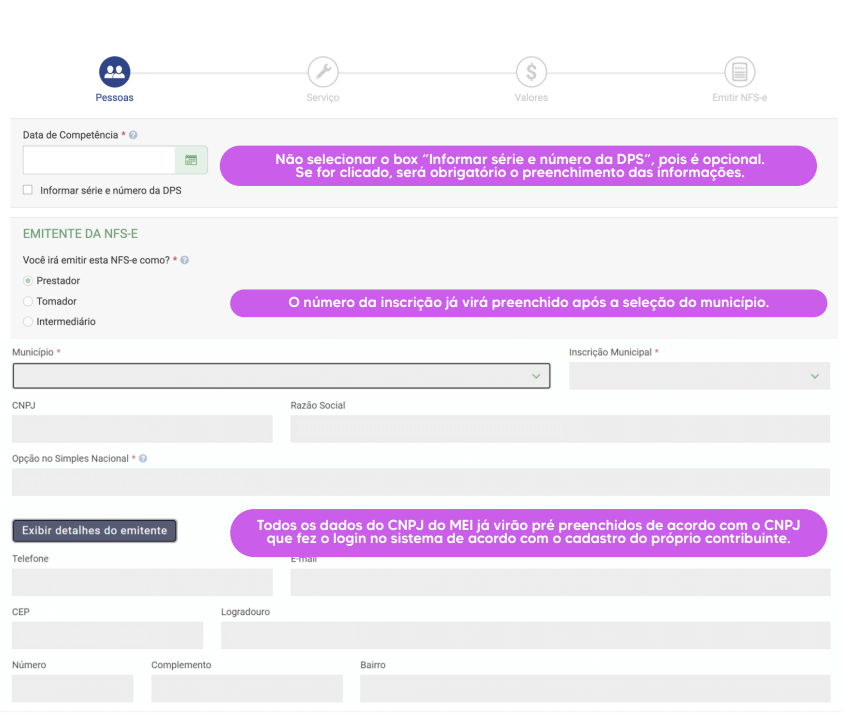Click help icon beside Data de Competência
Viewport: 851px width, 718px height.
134,135
